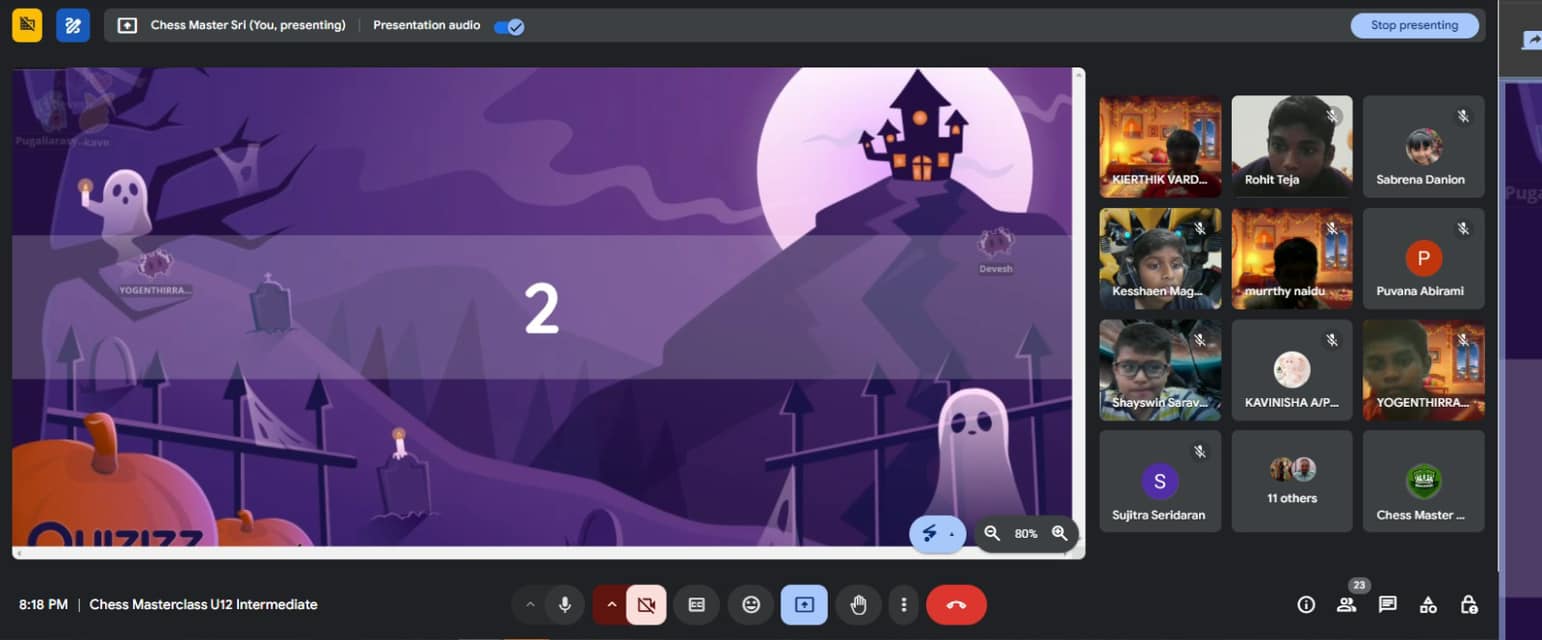Viewport: 1542px width, 640px height.
Task: Click the Chess Masterclass U12 Intermediate meeting title
Action: click(x=203, y=604)
